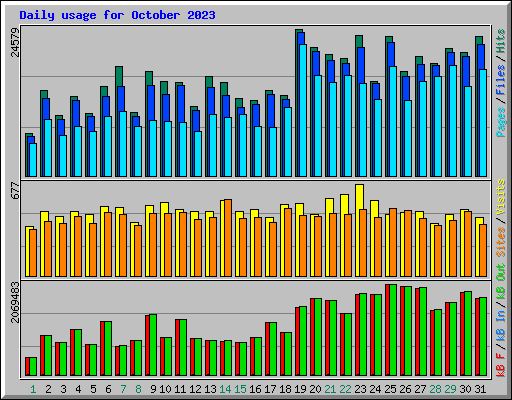Click day 14 on the x-axis
The height and width of the screenshot is (400, 512).
tap(225, 389)
